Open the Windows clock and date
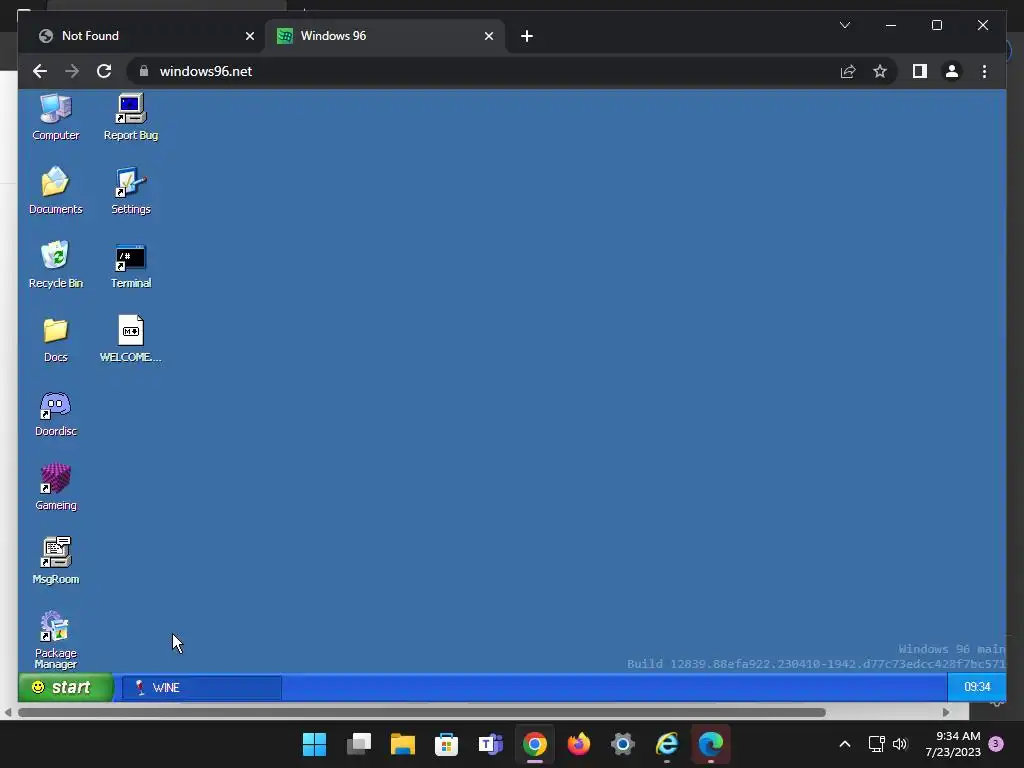Screen dimensions: 1024x768 point(953,744)
